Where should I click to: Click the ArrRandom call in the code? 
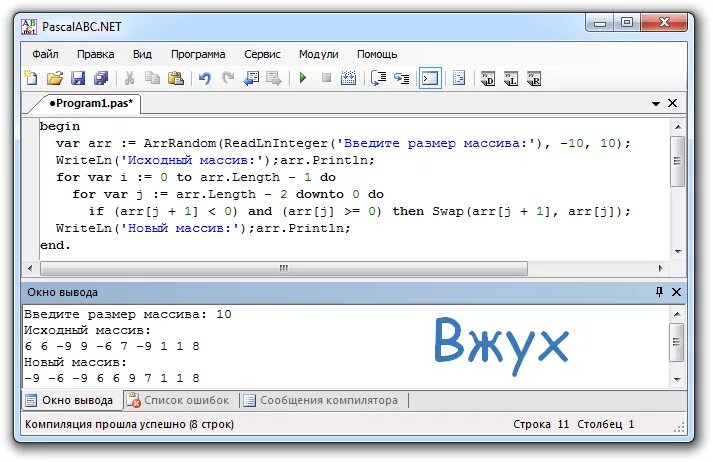pos(180,143)
